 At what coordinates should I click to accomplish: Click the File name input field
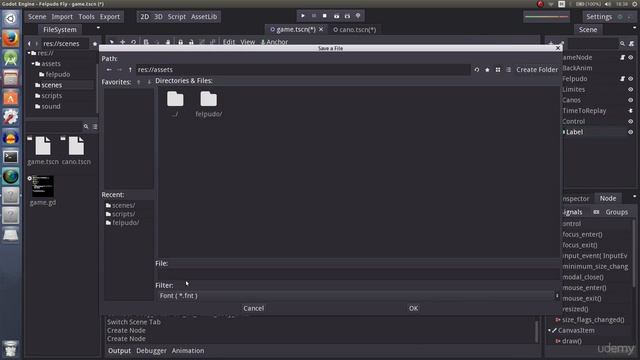pos(358,274)
